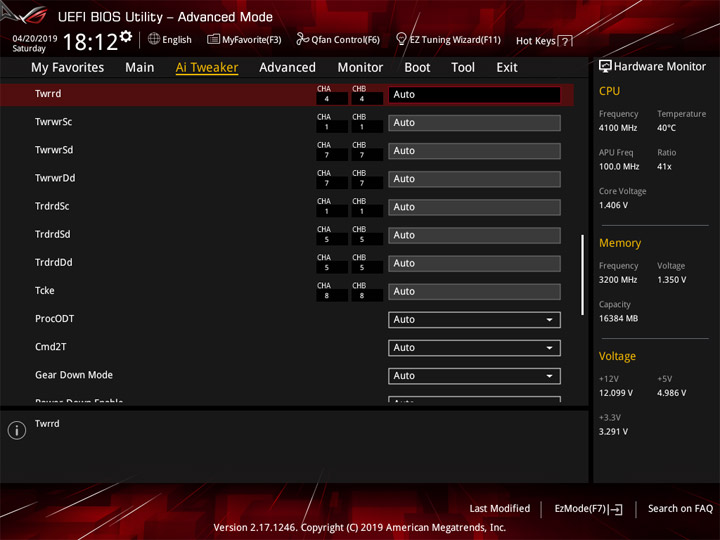Click the Tcke Auto input field
720x540 pixels.
[474, 292]
